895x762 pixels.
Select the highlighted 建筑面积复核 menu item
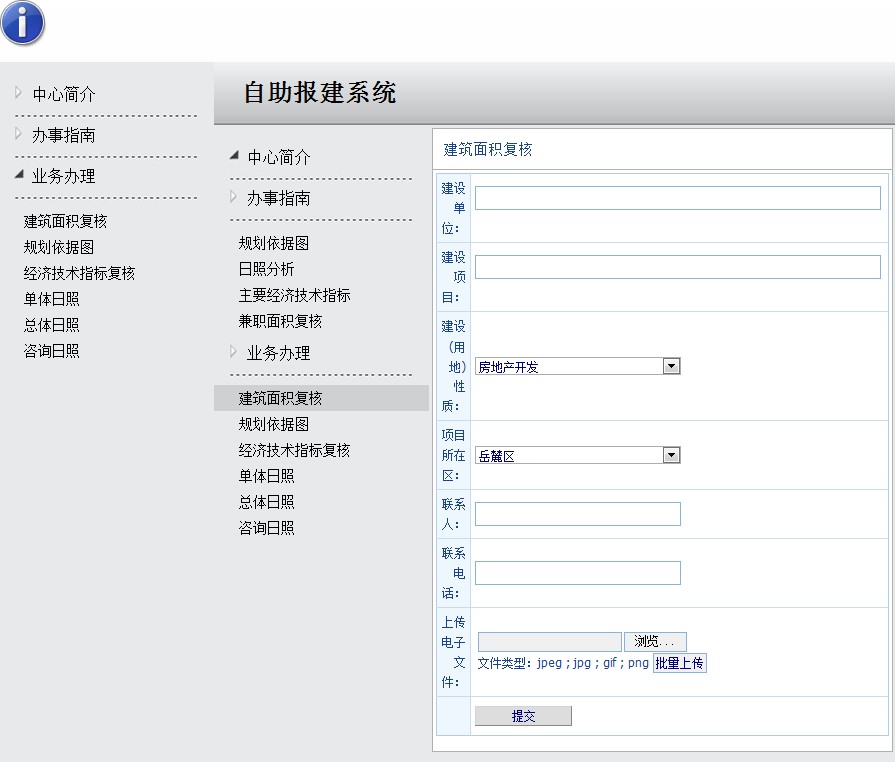280,398
